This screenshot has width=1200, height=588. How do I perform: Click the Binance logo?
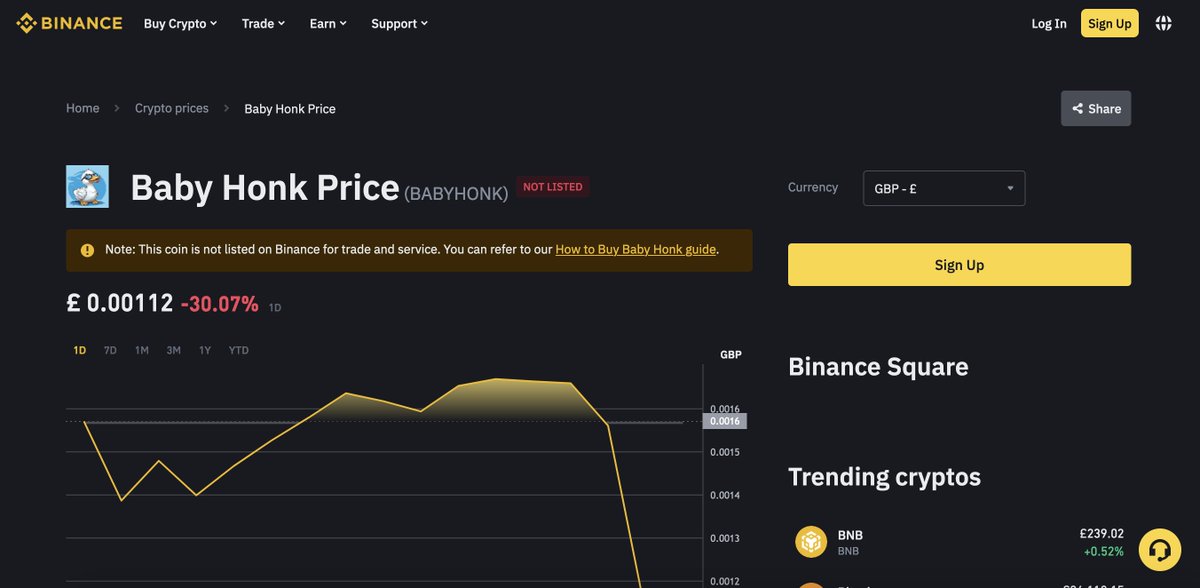coord(68,22)
